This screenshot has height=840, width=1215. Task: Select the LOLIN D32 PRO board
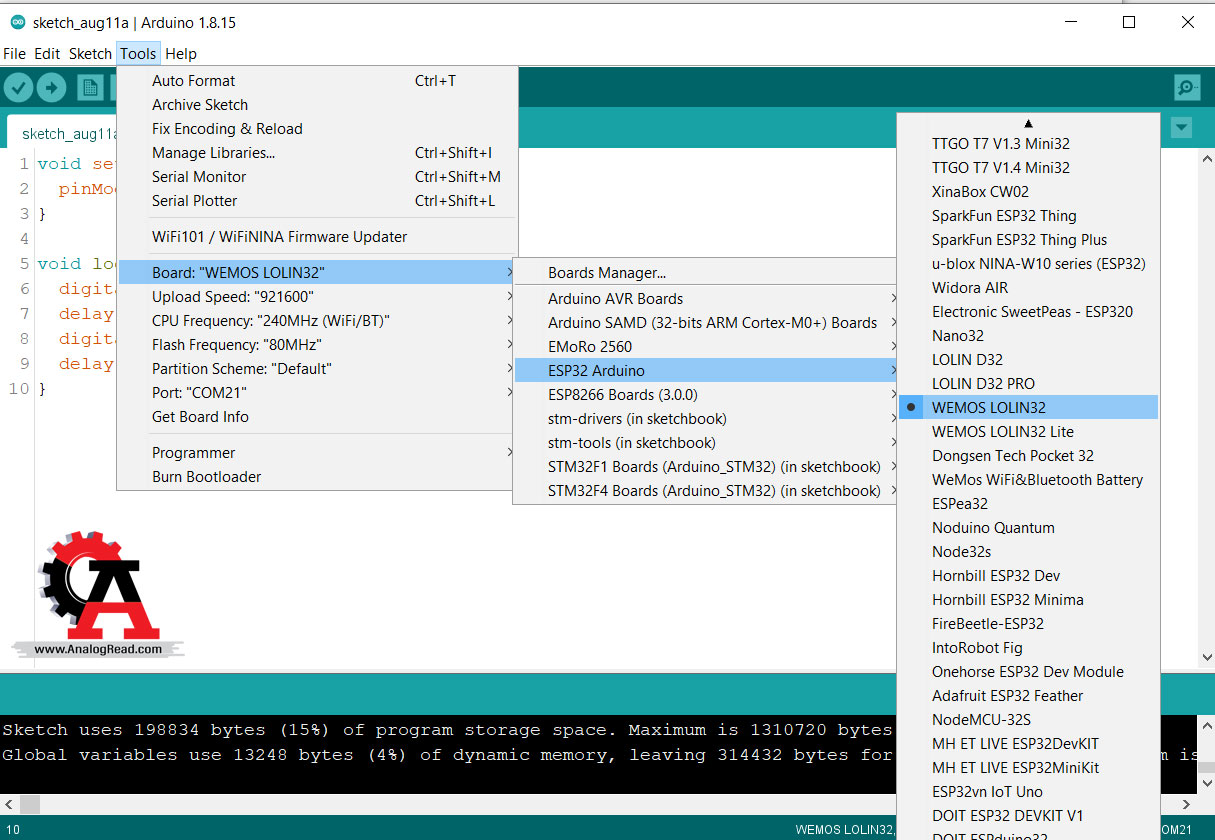[x=1028, y=384]
